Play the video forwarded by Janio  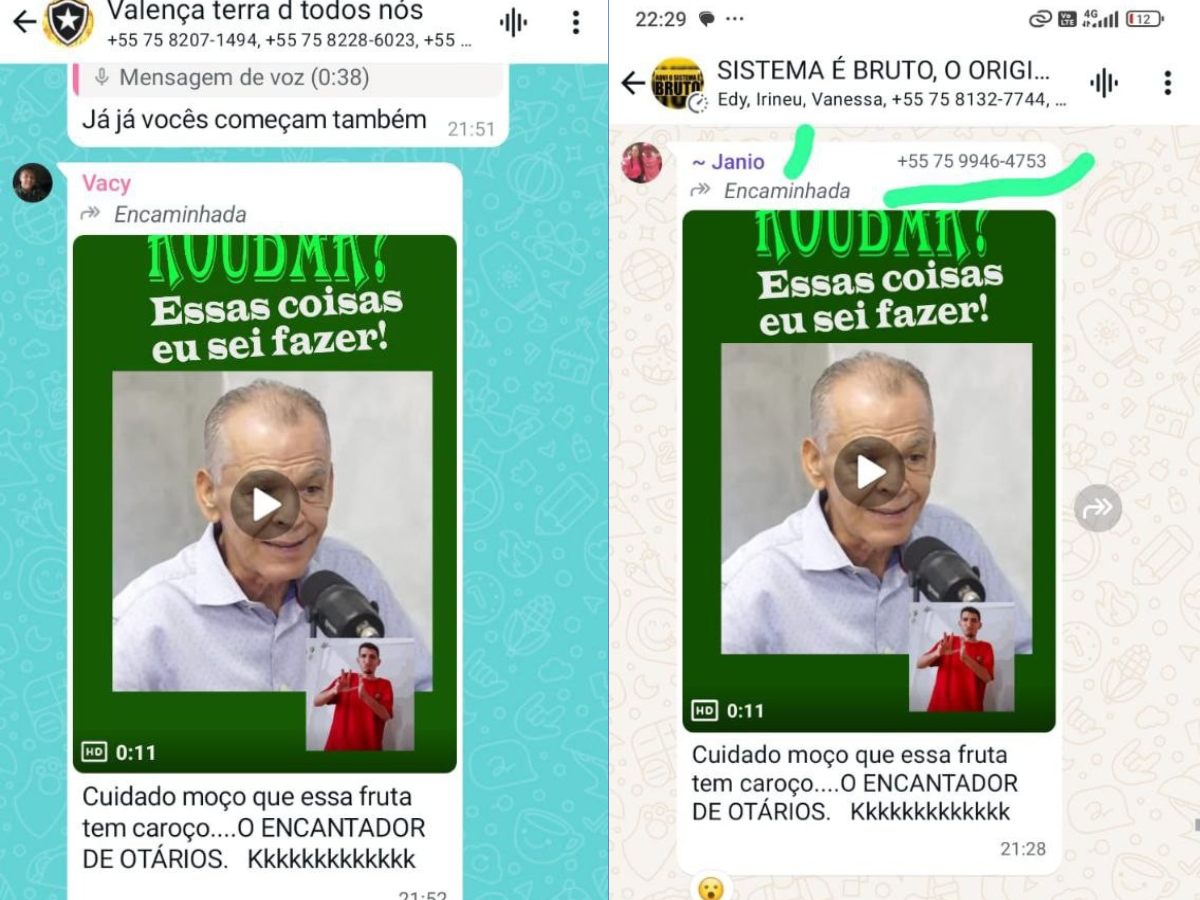(869, 471)
